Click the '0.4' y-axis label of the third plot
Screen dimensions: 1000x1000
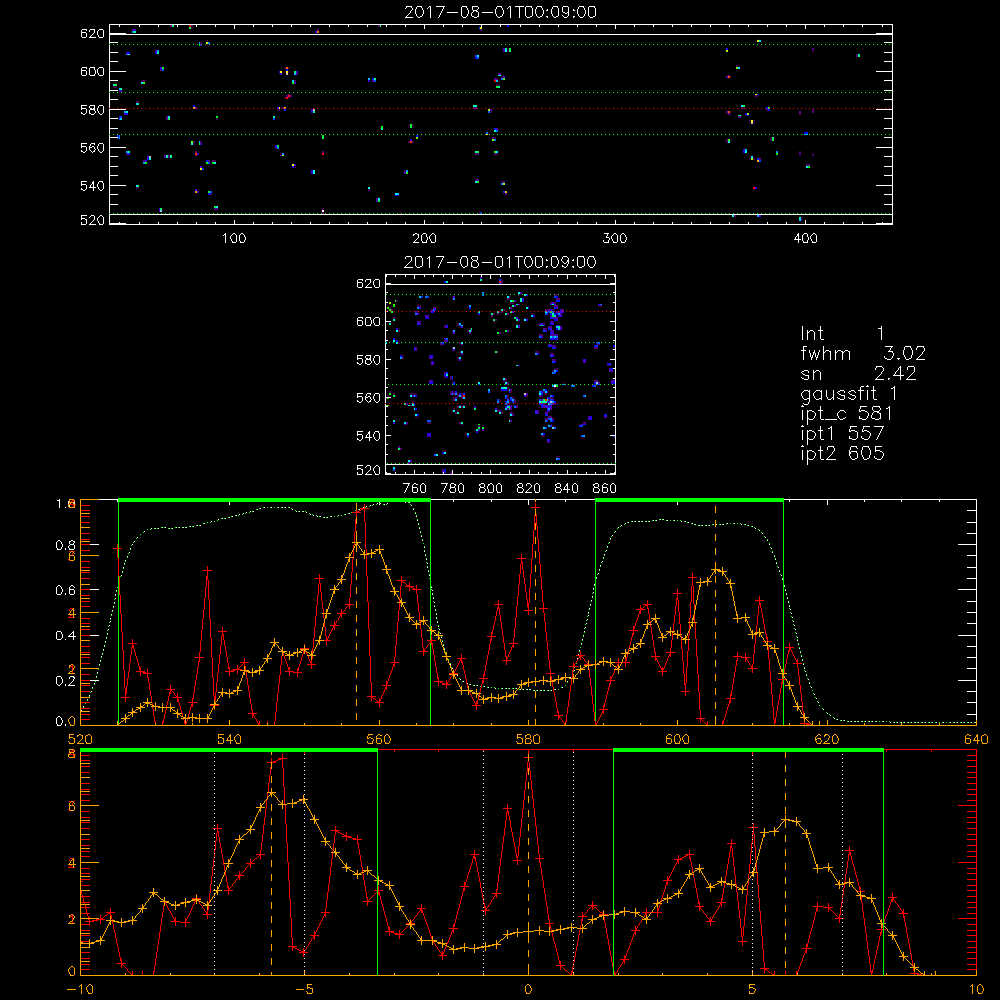(65, 636)
